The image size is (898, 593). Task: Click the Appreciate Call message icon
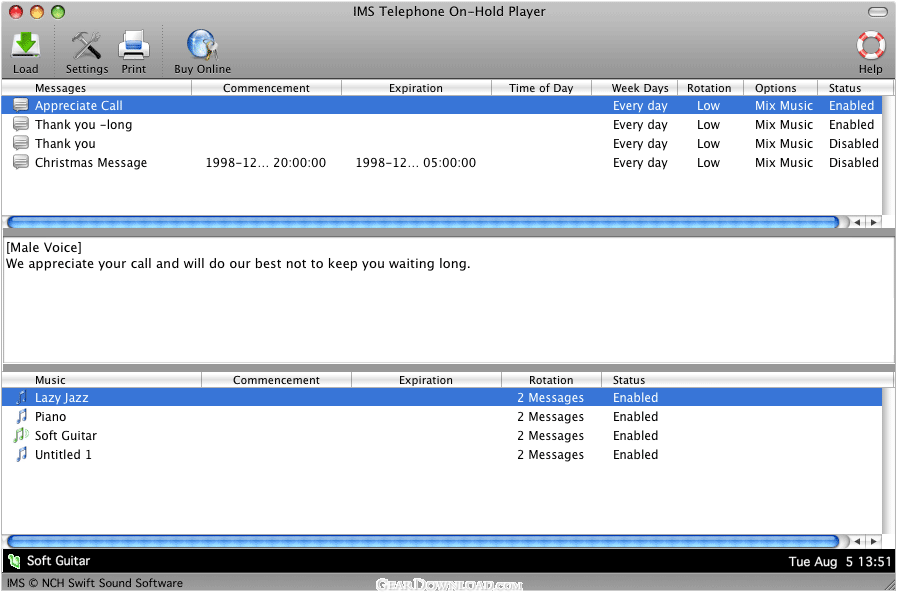21,105
